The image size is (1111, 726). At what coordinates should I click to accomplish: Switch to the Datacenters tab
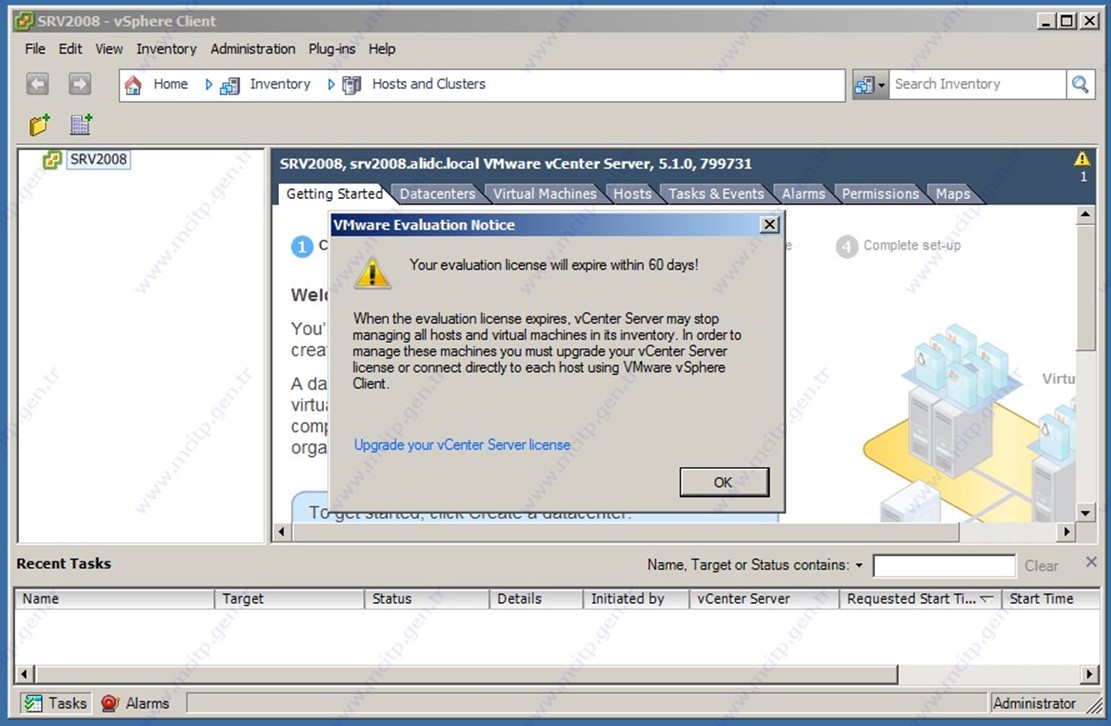pyautogui.click(x=437, y=194)
